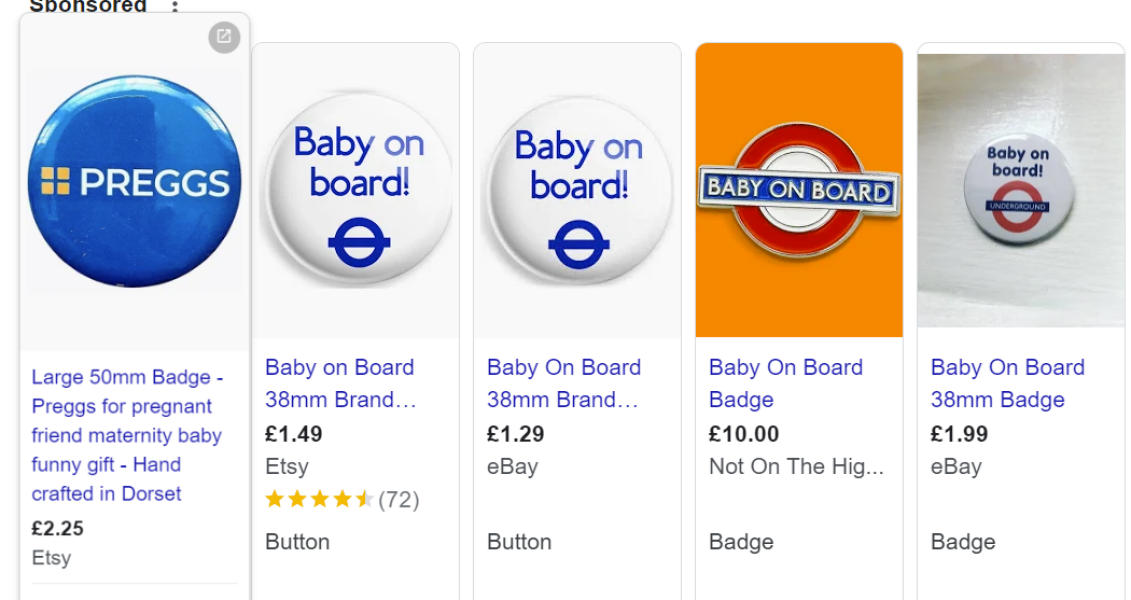The width and height of the screenshot is (1131, 600).
Task: Open the Baby On Board 38mm eBay listing
Action: click(562, 383)
